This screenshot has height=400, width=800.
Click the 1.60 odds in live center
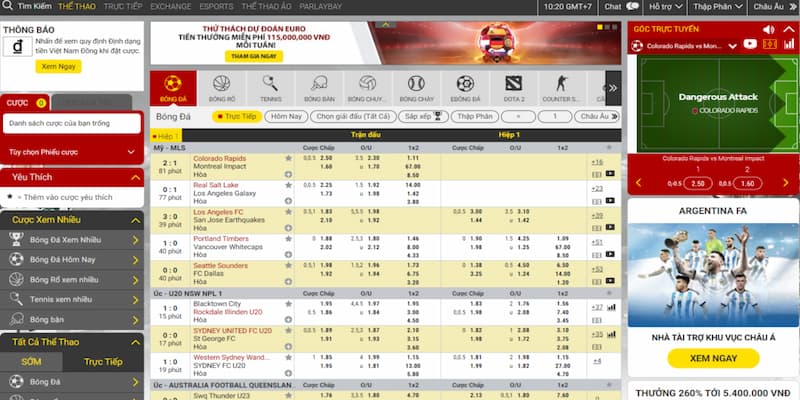747,183
